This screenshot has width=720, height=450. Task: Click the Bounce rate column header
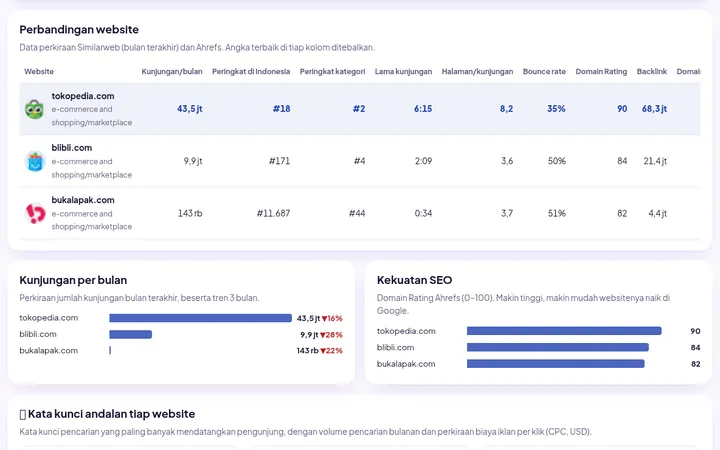[544, 72]
